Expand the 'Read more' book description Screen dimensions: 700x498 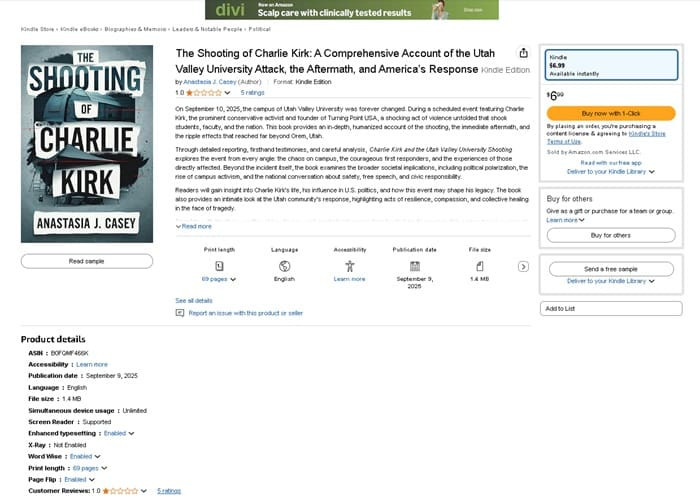[x=194, y=226]
